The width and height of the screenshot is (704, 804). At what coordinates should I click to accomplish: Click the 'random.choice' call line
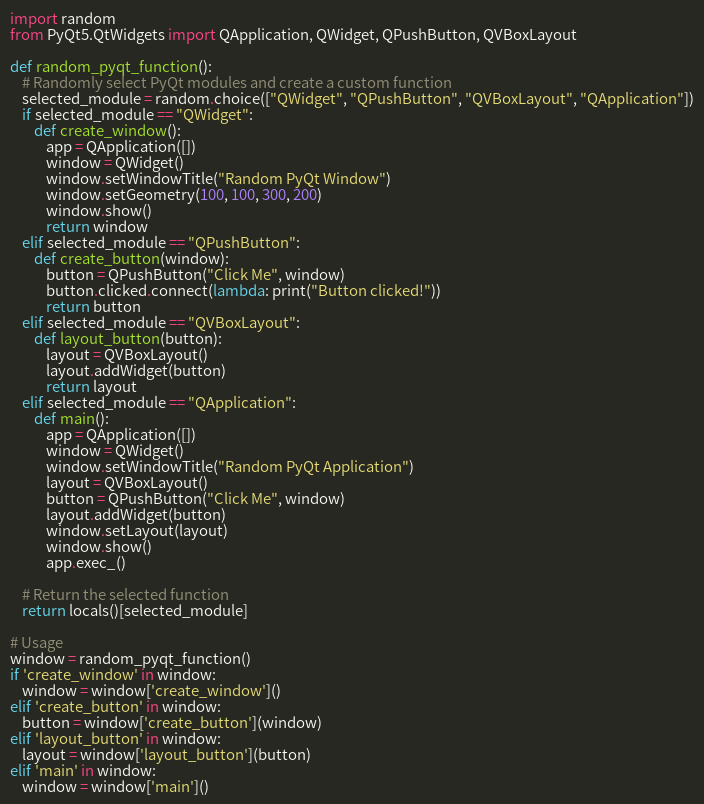[357, 99]
